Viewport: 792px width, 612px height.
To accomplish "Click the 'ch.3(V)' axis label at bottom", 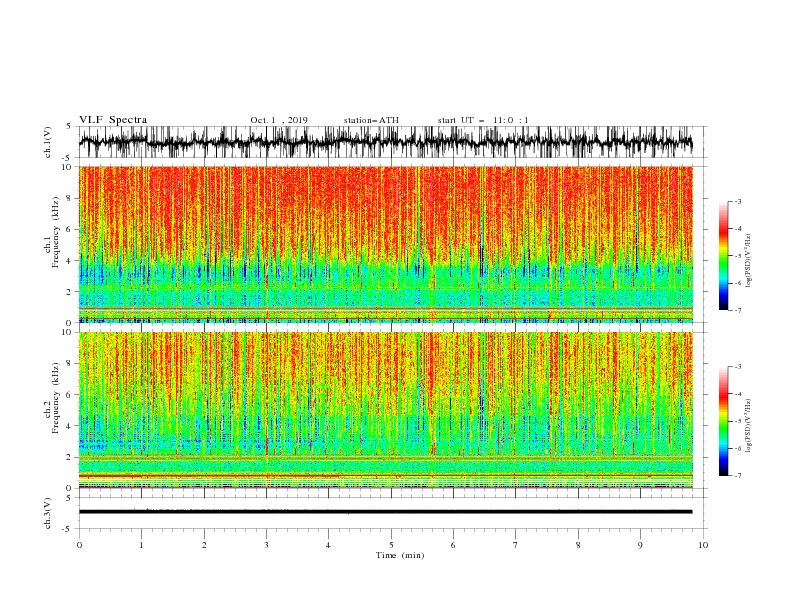I will pos(48,513).
